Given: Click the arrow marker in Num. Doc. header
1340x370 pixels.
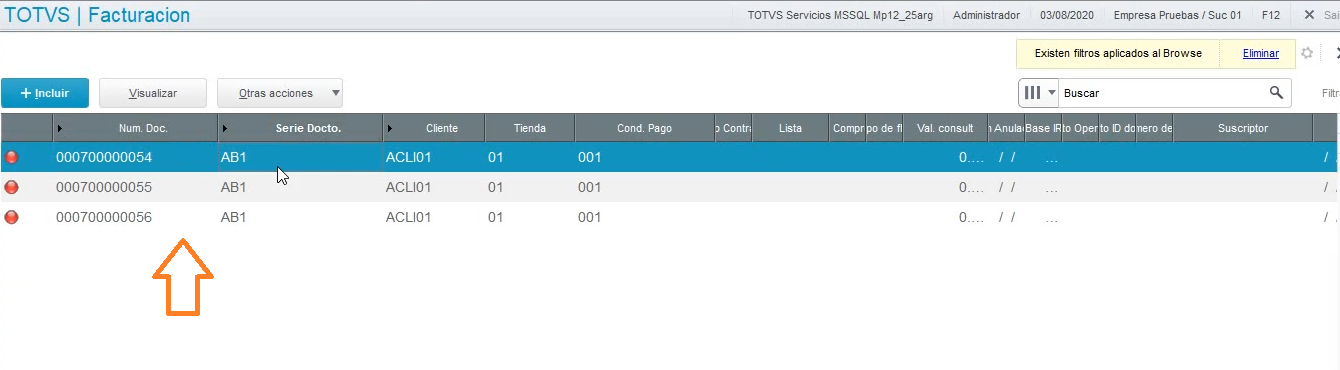Looking at the screenshot, I should pyautogui.click(x=60, y=128).
